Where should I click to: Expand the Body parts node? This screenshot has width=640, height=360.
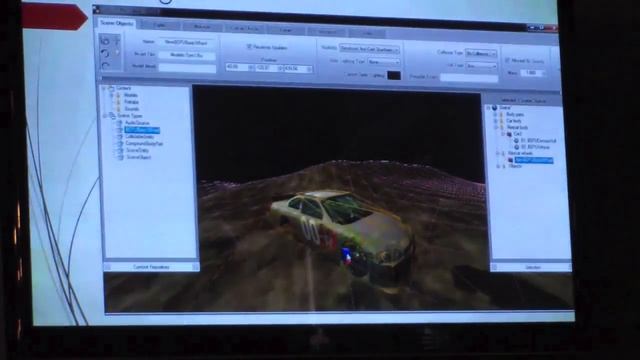495,115
